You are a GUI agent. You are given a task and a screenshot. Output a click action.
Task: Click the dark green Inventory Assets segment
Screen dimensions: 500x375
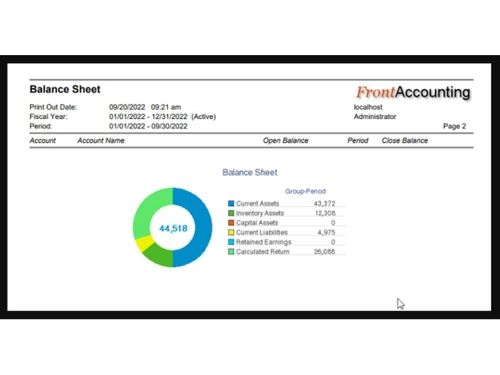tap(160, 256)
